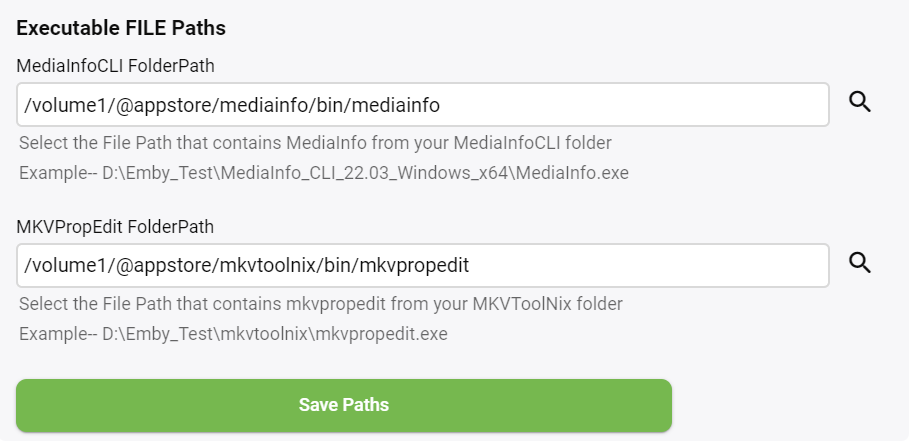Click the "Executable FILE Paths" heading

121,28
